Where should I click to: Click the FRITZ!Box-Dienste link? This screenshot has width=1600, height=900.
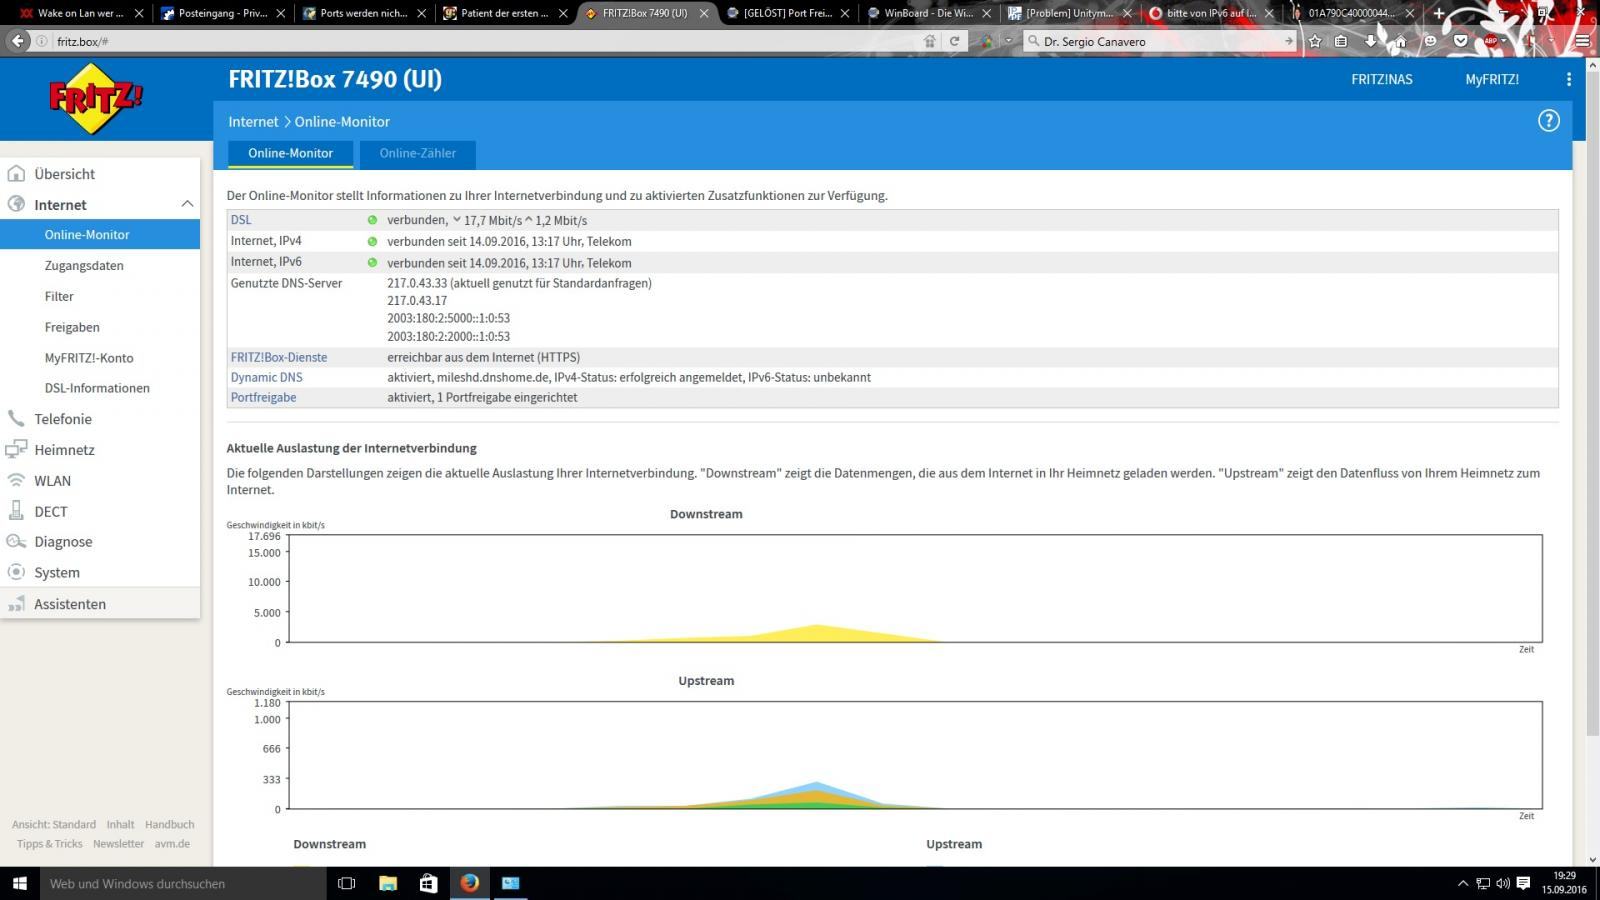[x=279, y=357]
